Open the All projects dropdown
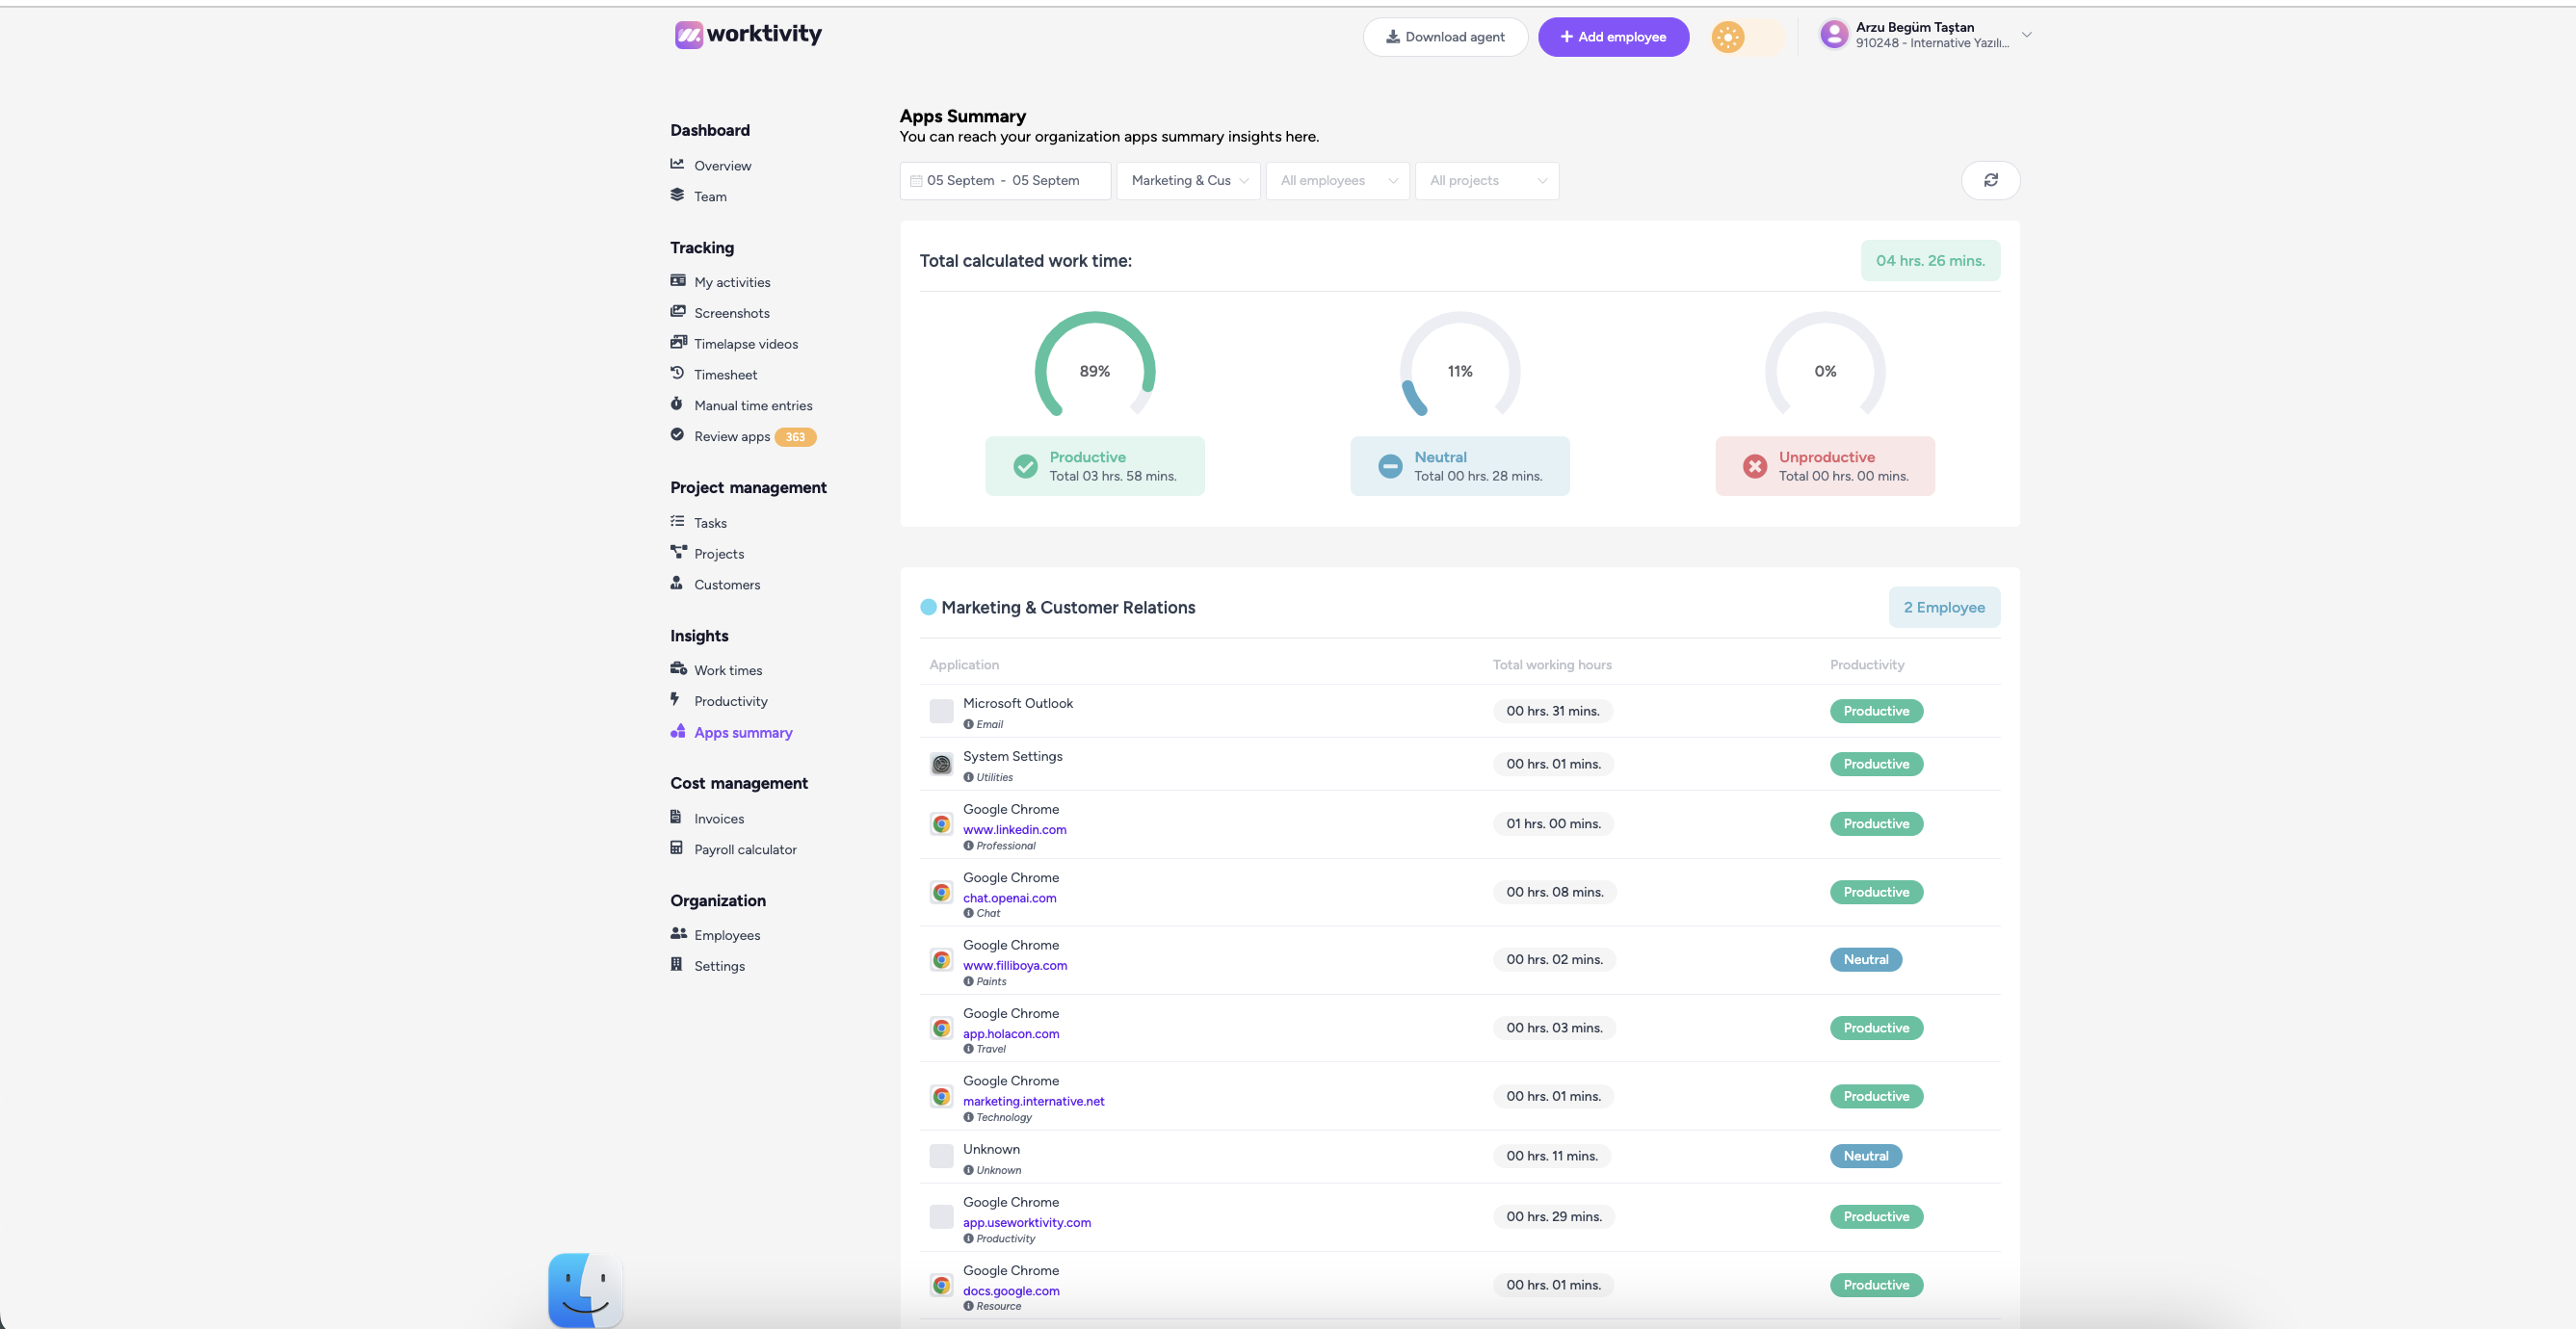The image size is (2576, 1329). (1486, 181)
